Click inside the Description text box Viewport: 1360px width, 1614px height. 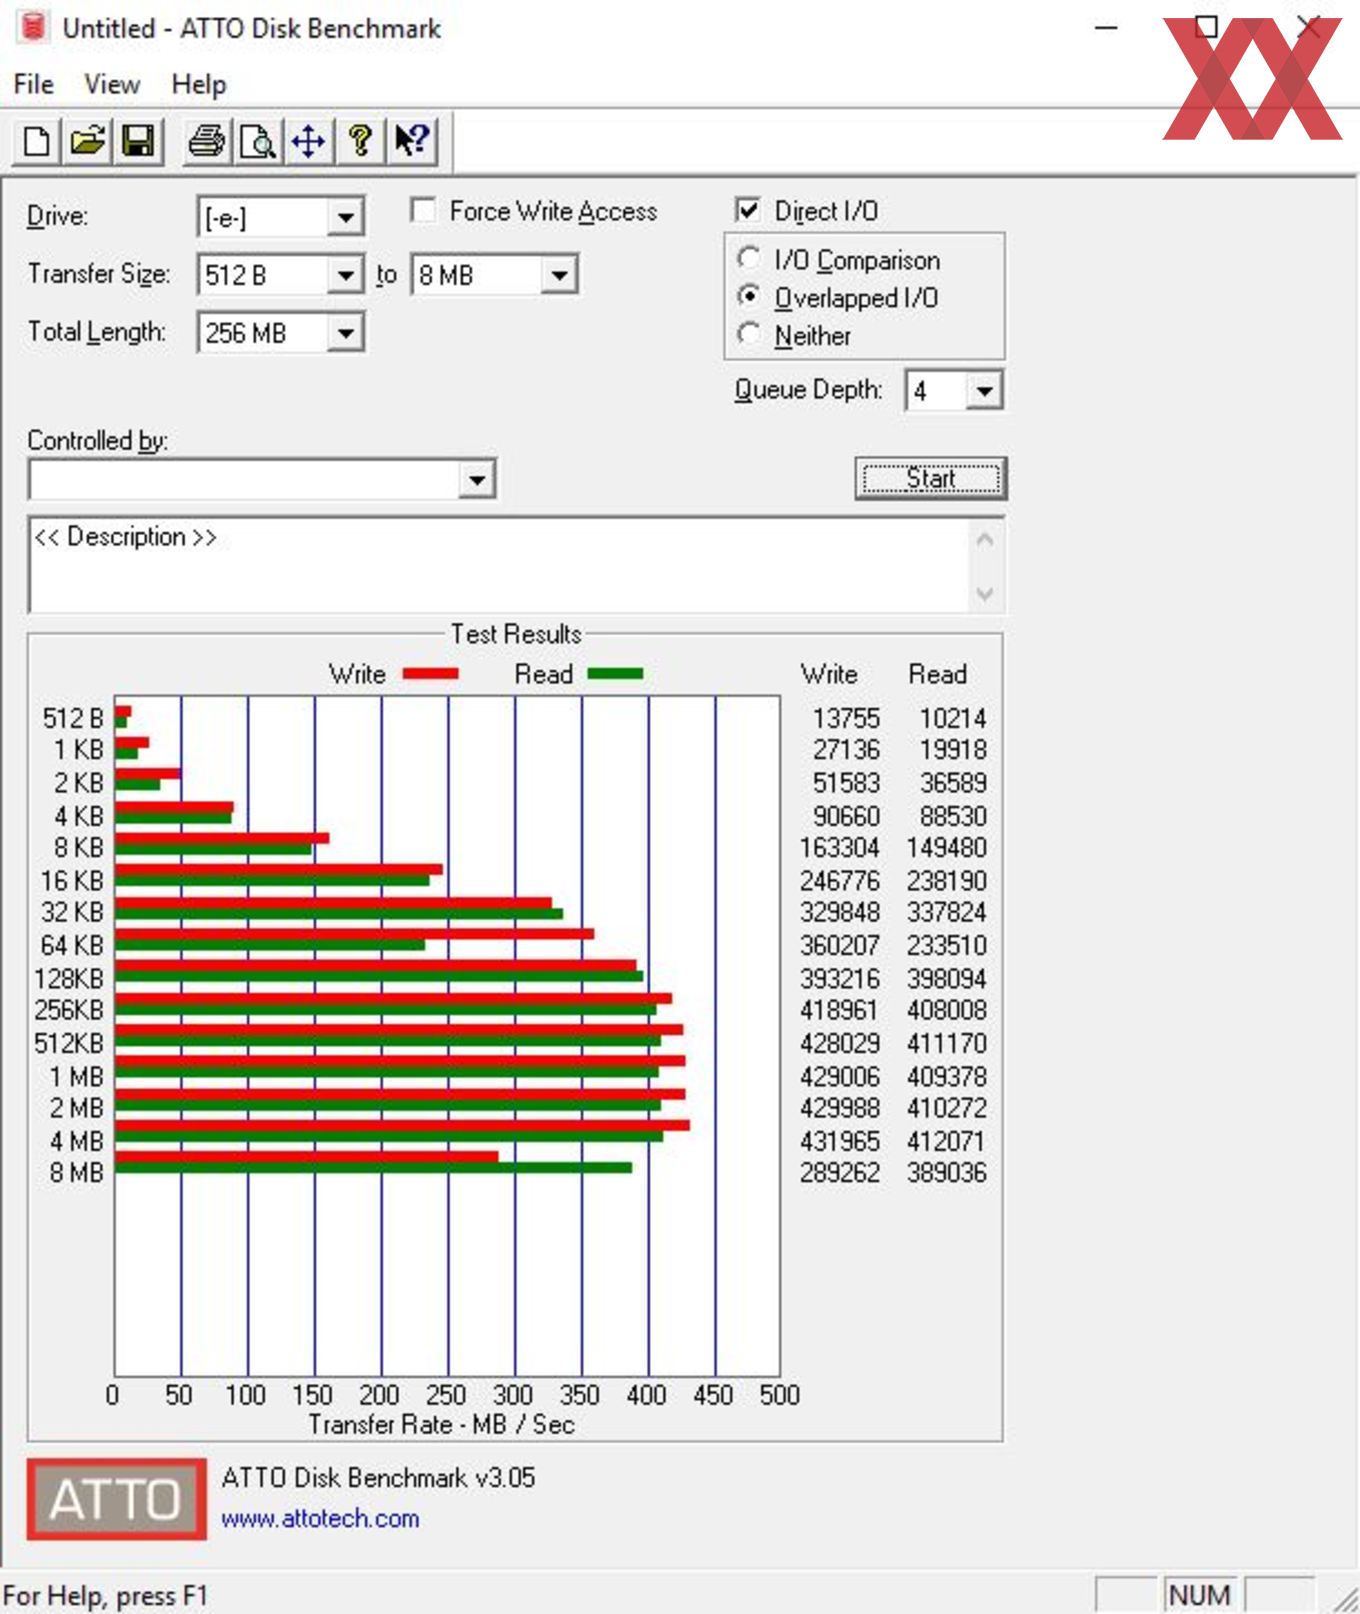tap(498, 565)
